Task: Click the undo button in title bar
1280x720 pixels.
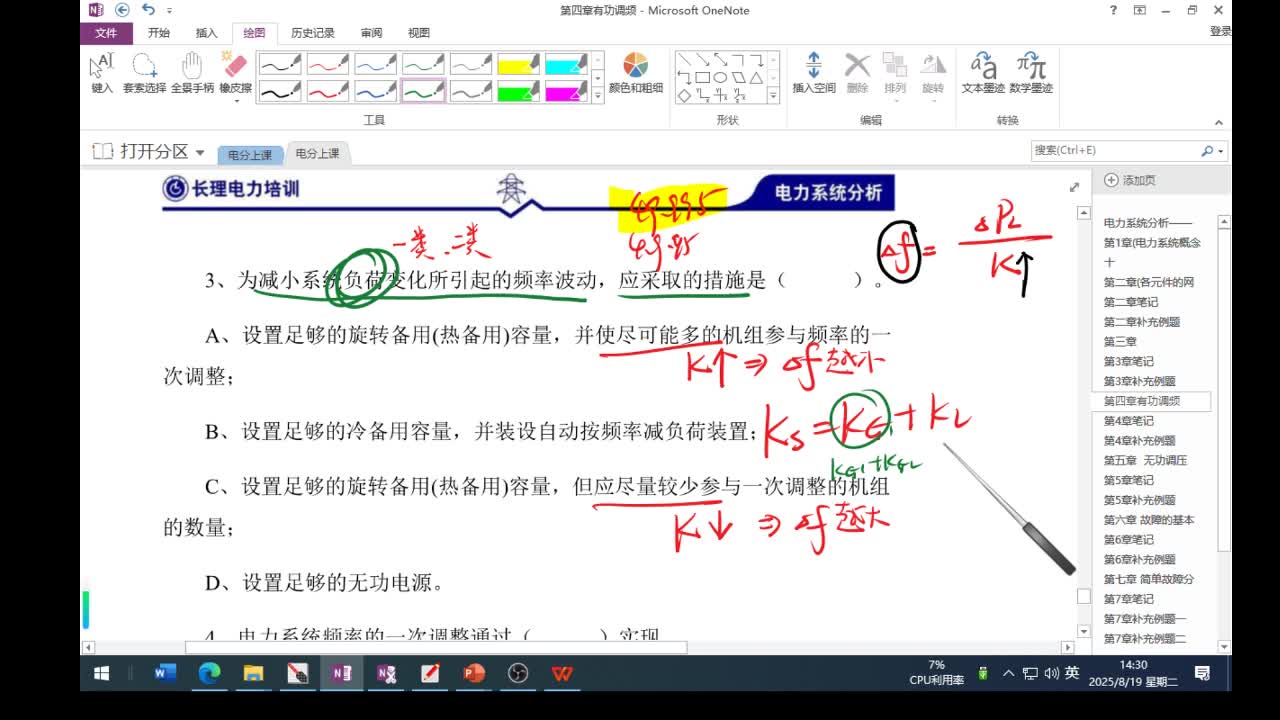Action: (148, 10)
